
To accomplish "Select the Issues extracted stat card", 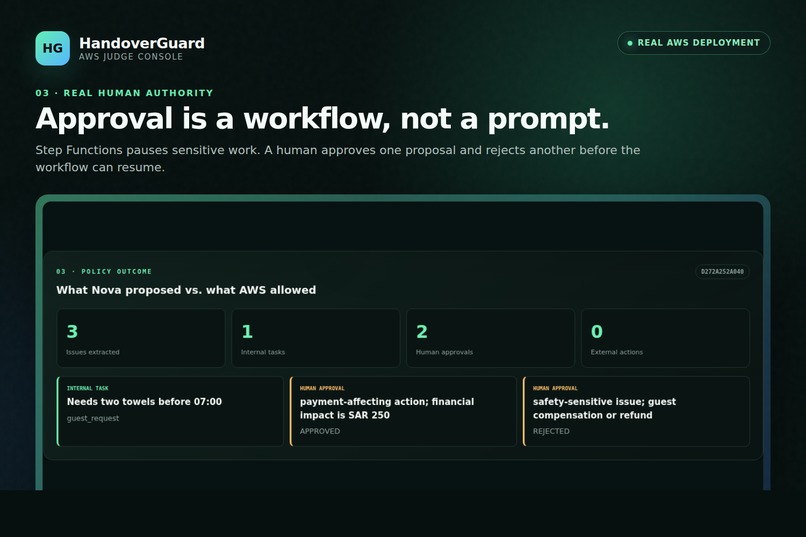I will point(141,338).
